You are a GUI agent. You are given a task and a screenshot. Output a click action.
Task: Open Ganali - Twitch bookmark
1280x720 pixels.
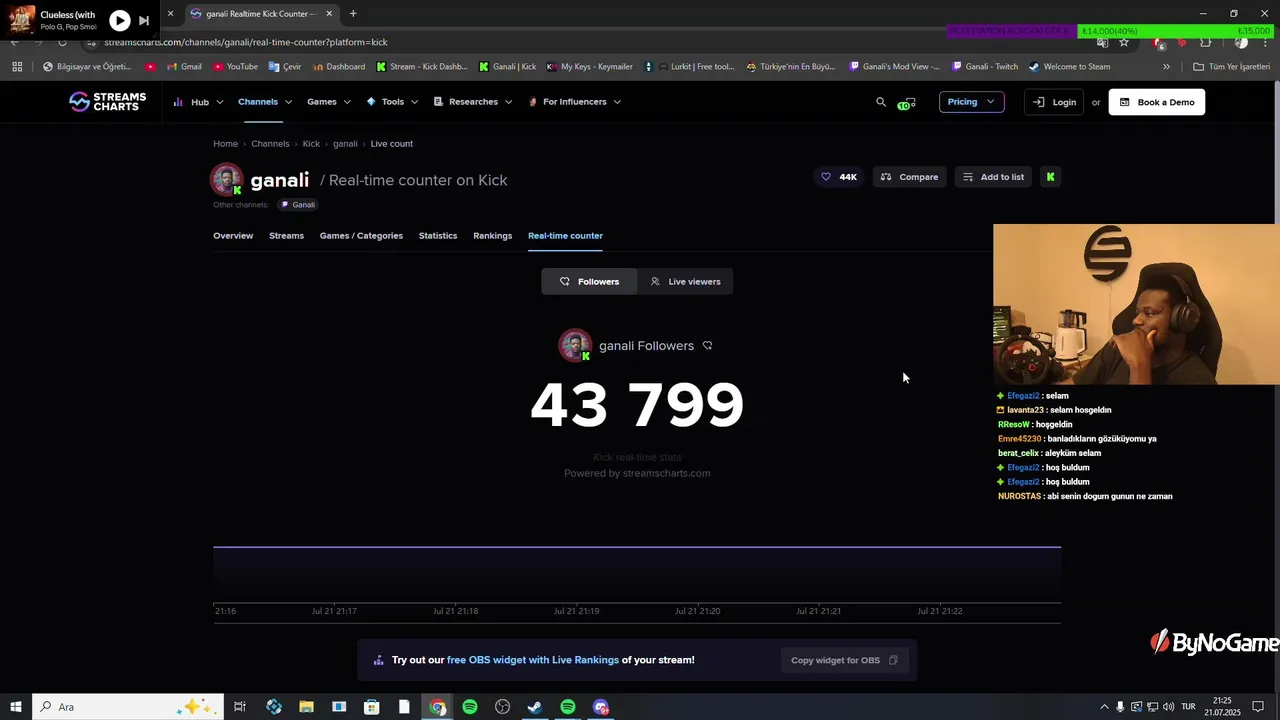[985, 67]
